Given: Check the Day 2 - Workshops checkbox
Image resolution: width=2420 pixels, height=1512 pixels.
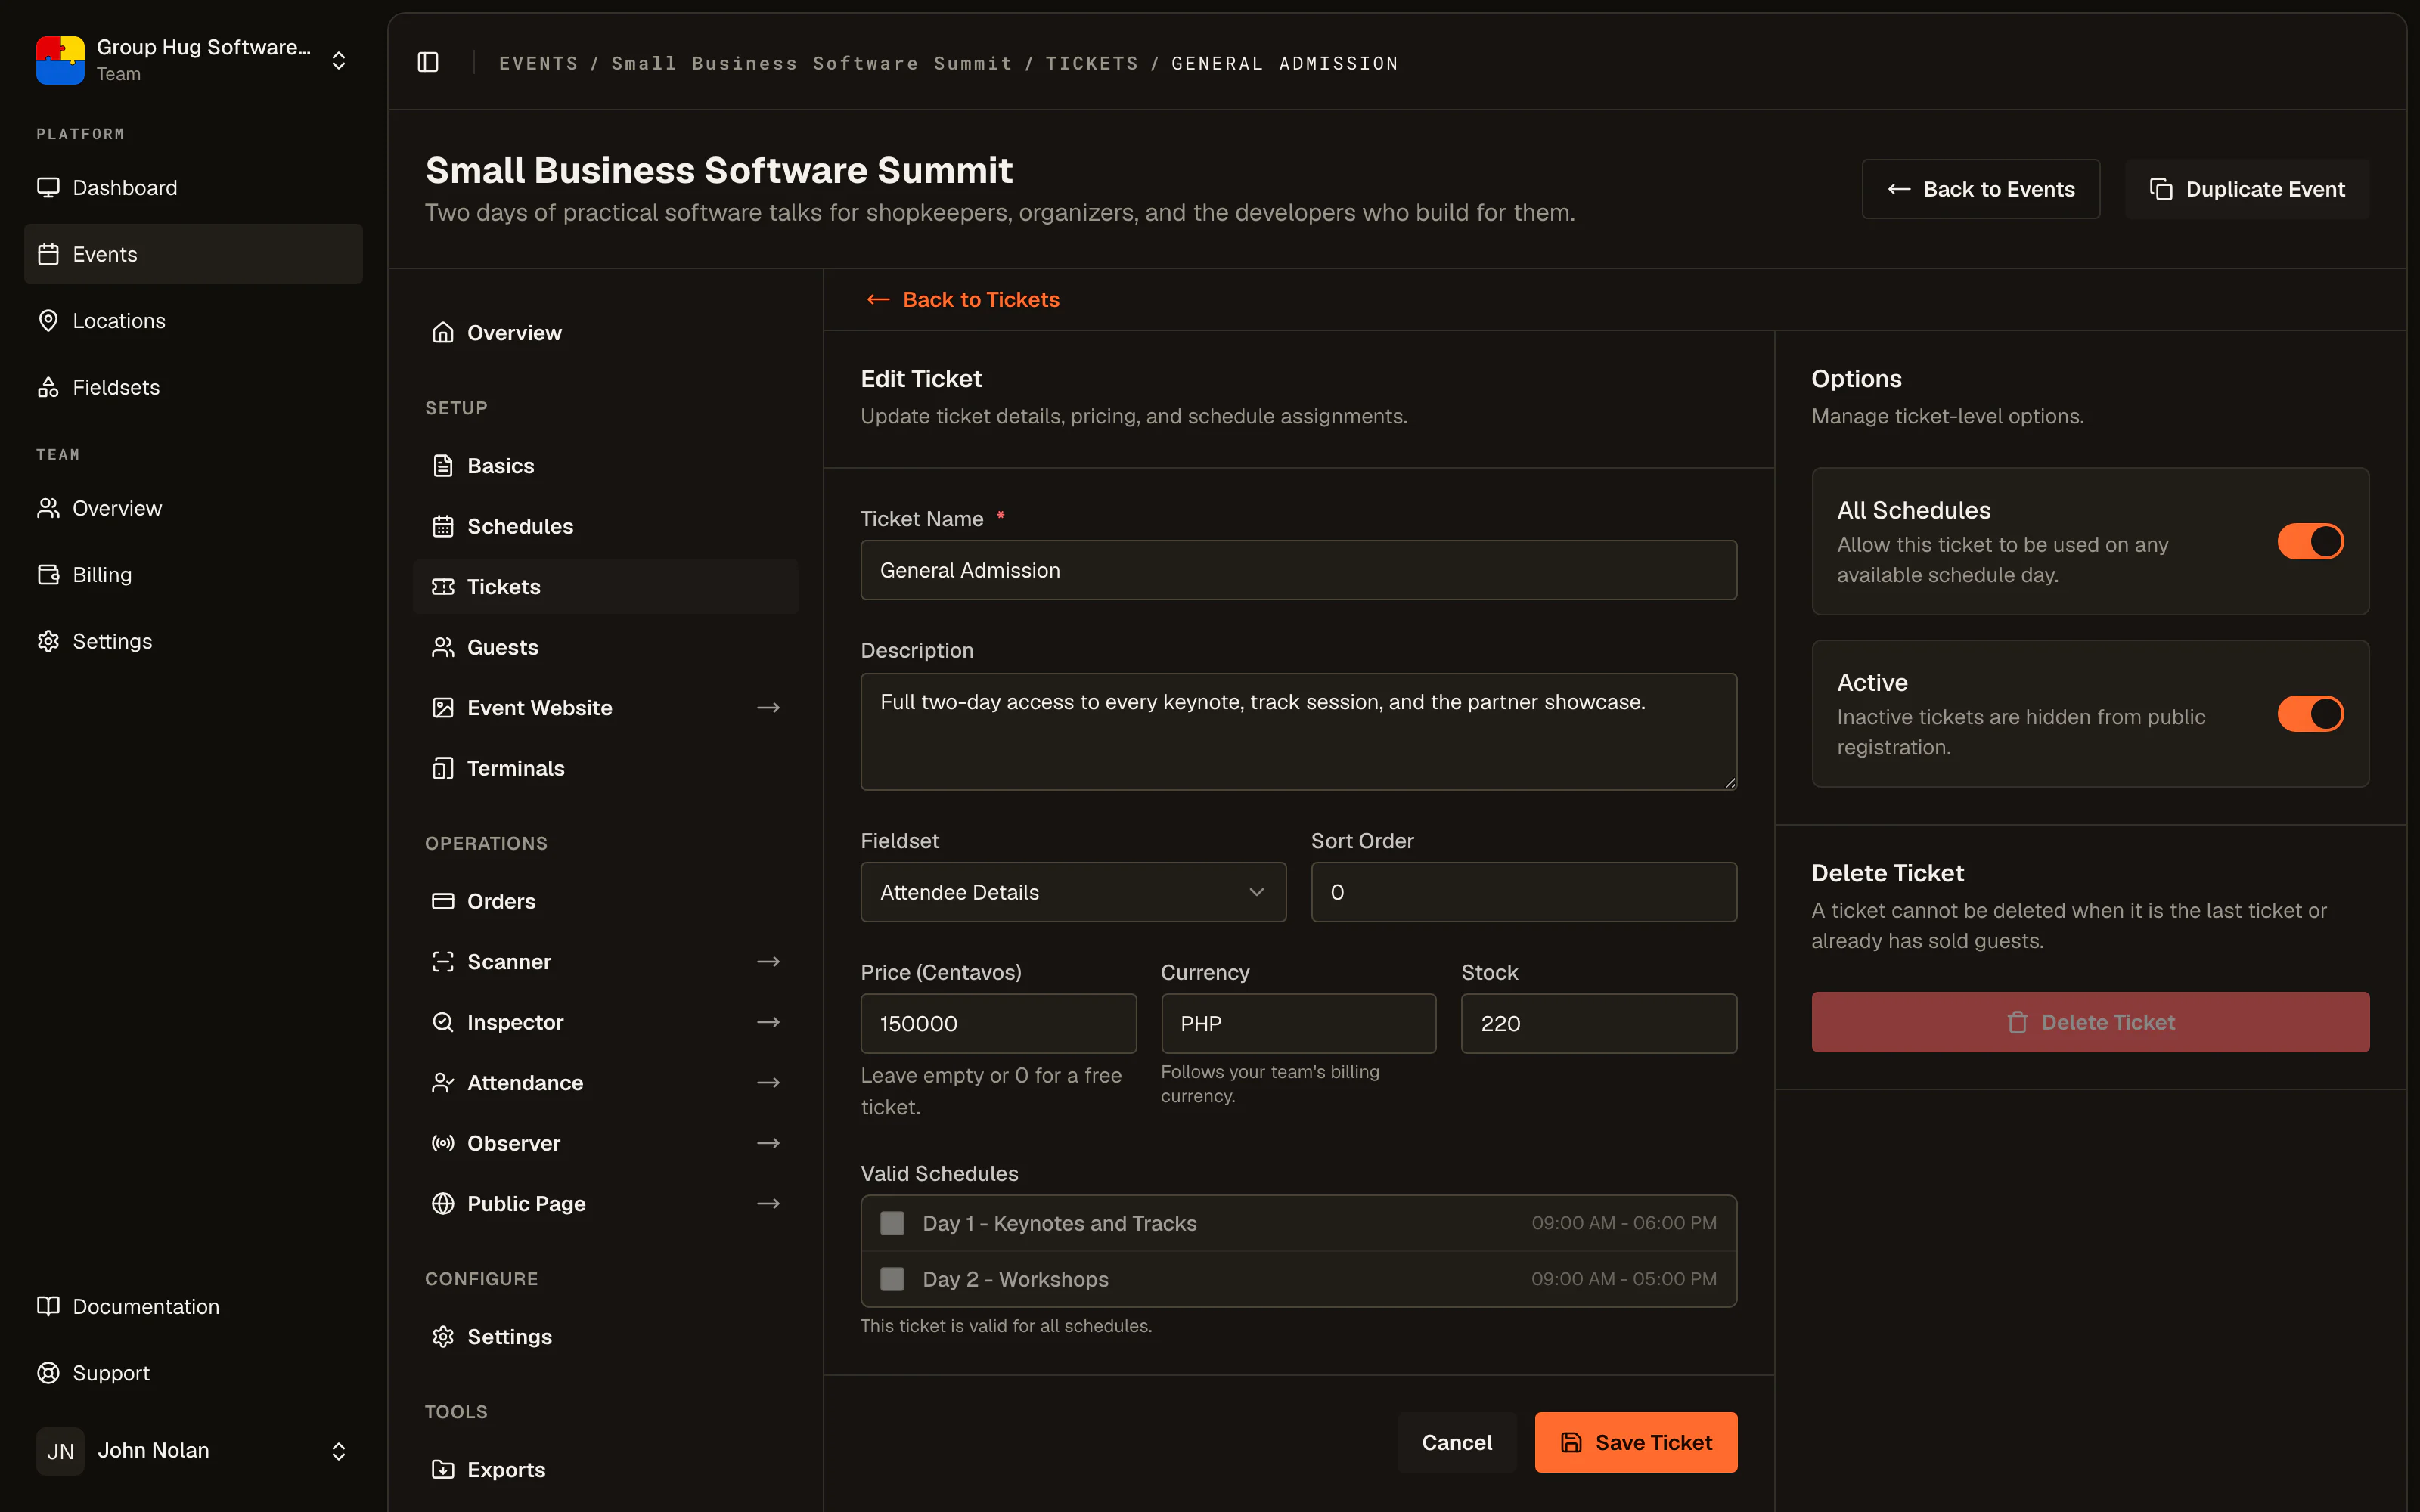Looking at the screenshot, I should click(x=892, y=1279).
